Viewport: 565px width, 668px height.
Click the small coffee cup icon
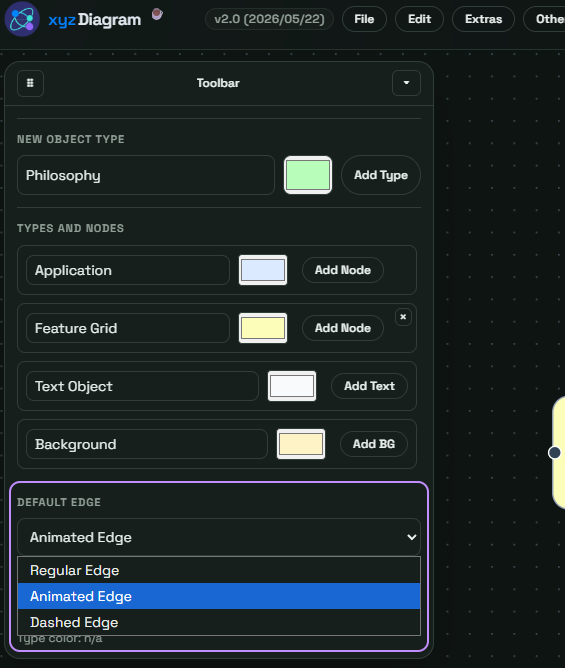[157, 14]
